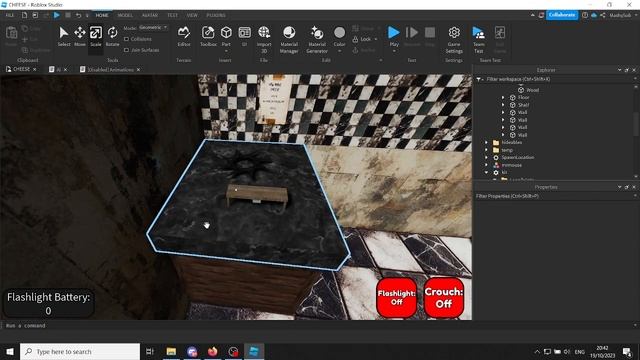Click the cloud icon near Collaborate
Viewport: 640px width, 360px height.
tap(594, 15)
